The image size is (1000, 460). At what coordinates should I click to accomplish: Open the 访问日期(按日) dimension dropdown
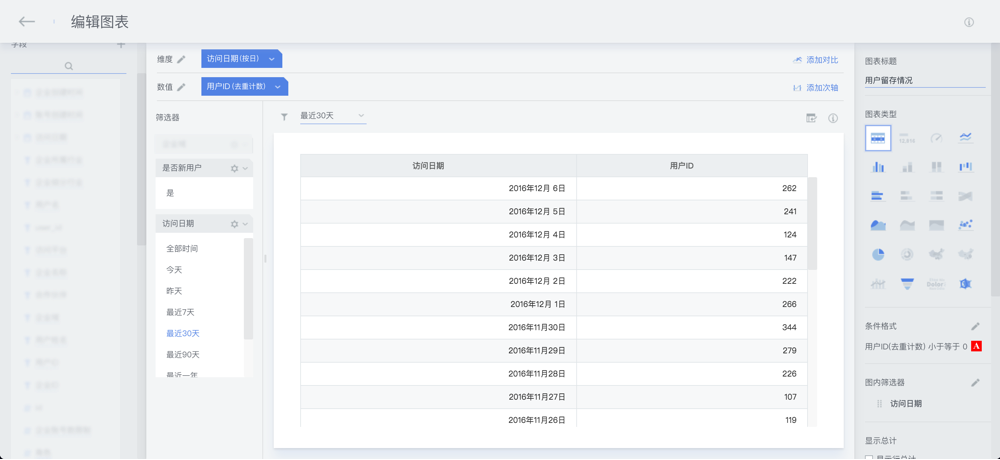(241, 59)
